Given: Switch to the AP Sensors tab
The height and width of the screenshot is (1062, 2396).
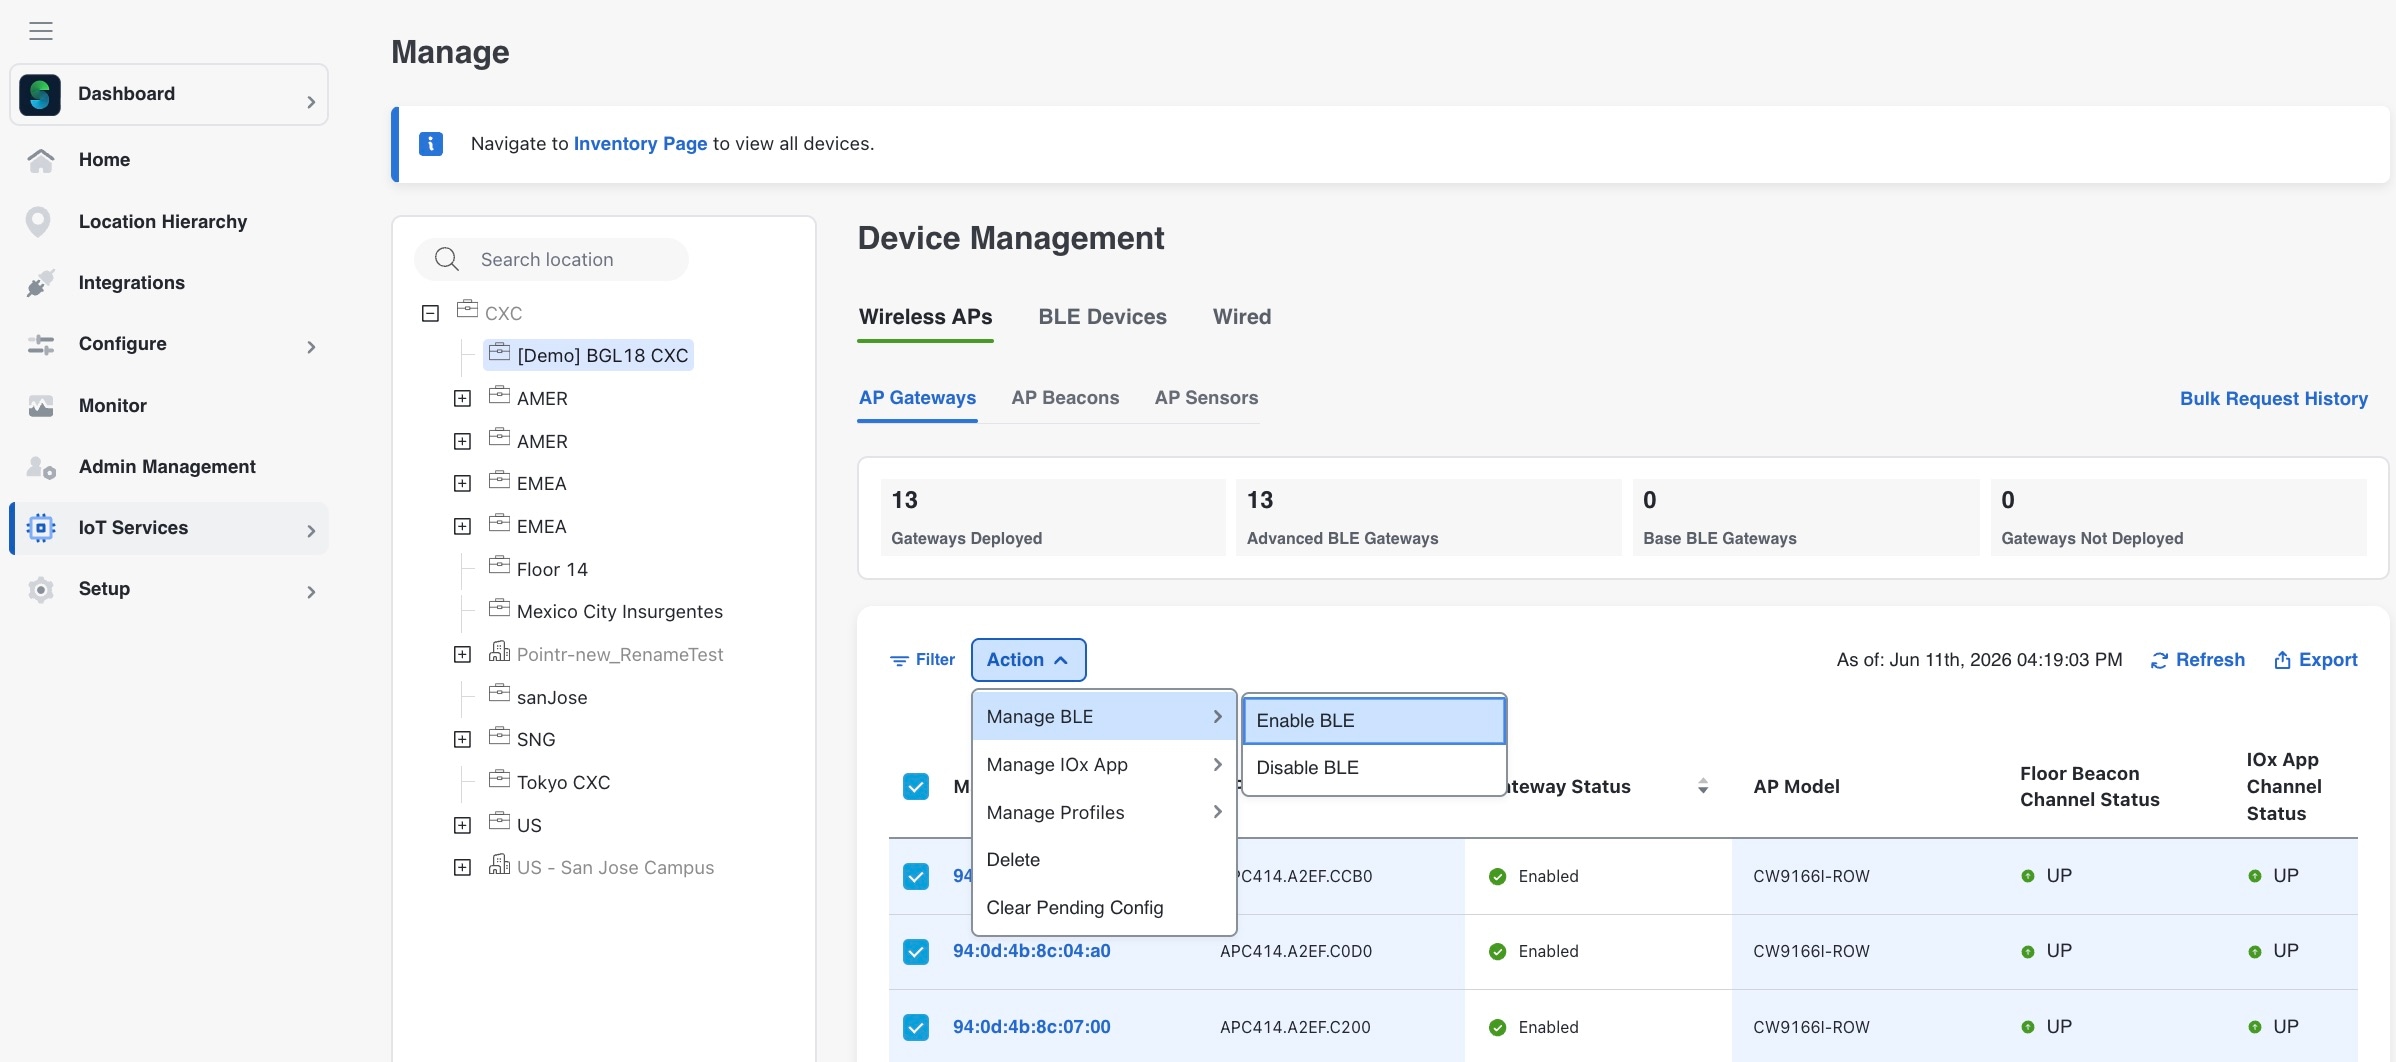Looking at the screenshot, I should click(x=1206, y=398).
